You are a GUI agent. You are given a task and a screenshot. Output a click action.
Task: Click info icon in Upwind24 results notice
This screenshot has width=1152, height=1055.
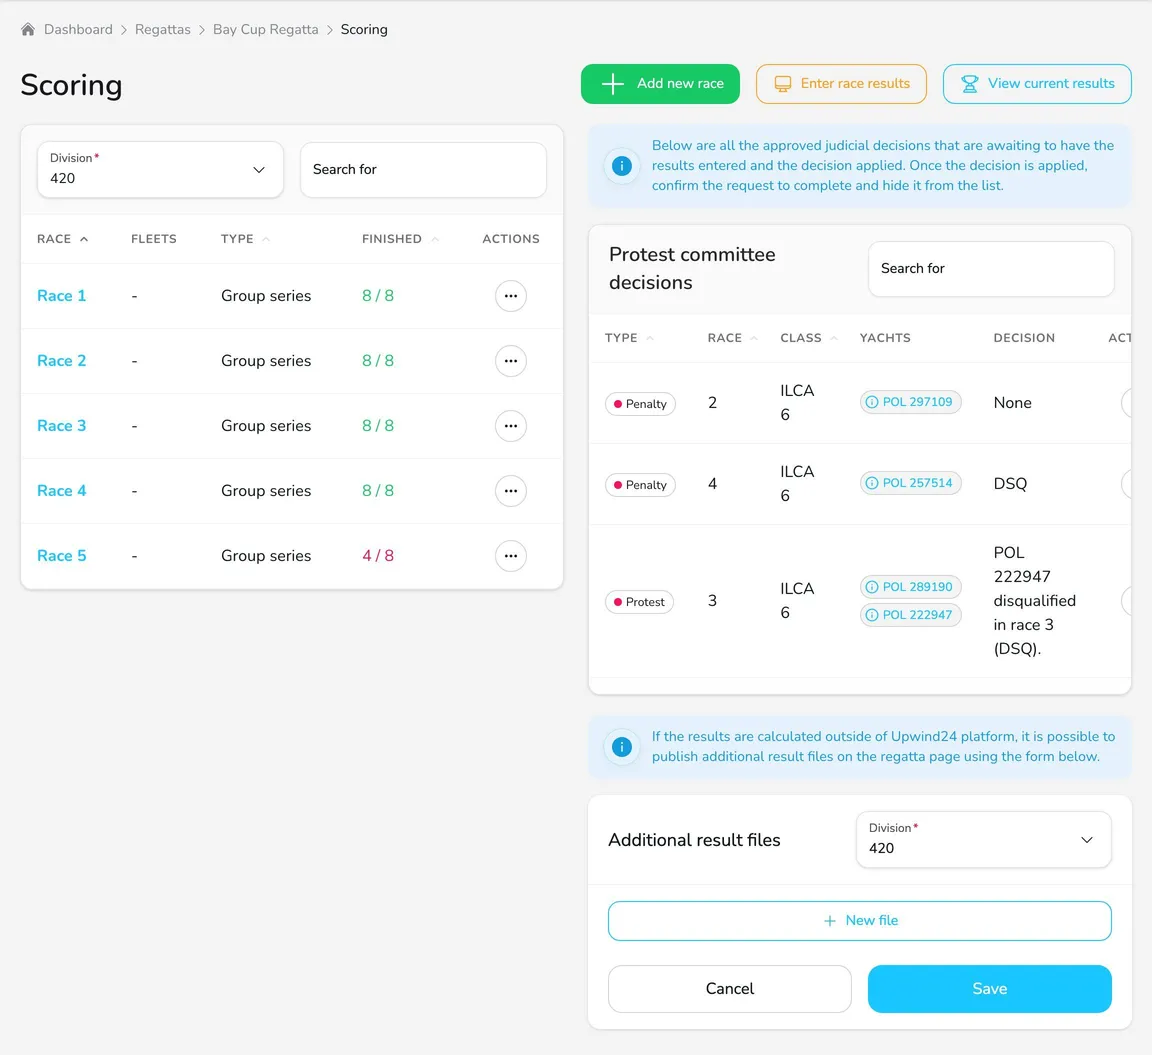coord(622,746)
